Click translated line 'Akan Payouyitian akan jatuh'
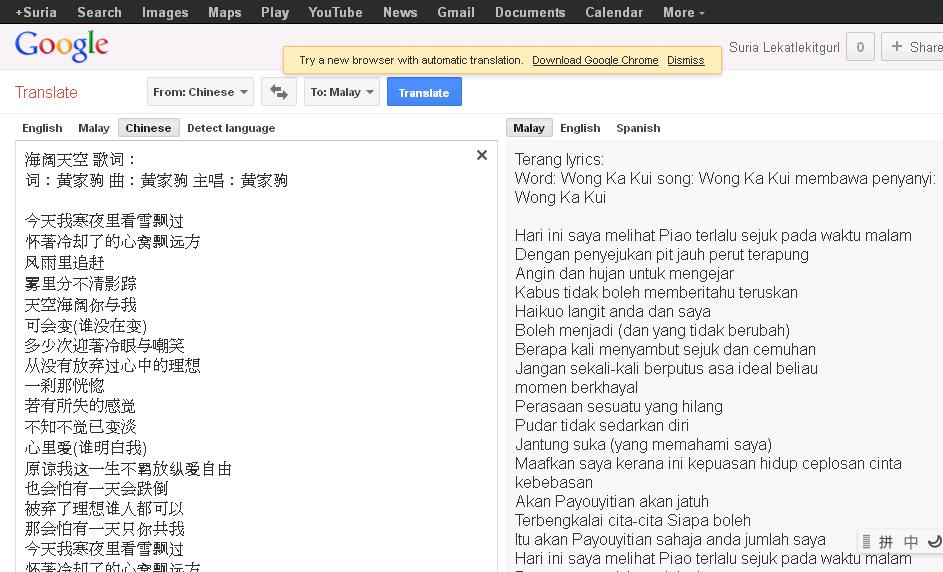The height and width of the screenshot is (572, 943). 612,501
